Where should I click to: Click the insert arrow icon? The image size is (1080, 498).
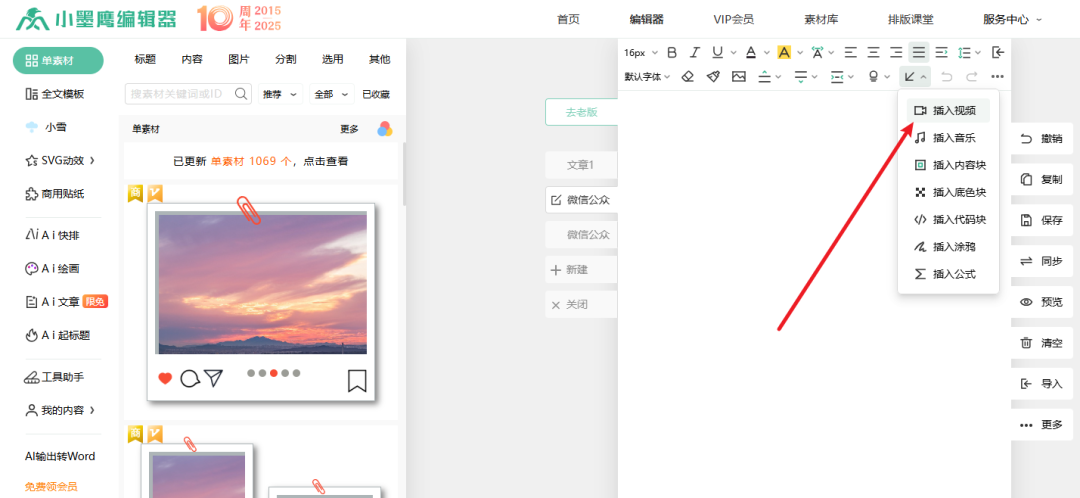[x=910, y=76]
